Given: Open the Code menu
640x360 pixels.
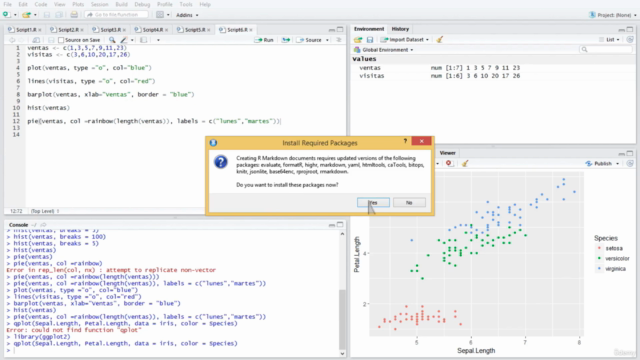Looking at the screenshot, I should (40, 4).
